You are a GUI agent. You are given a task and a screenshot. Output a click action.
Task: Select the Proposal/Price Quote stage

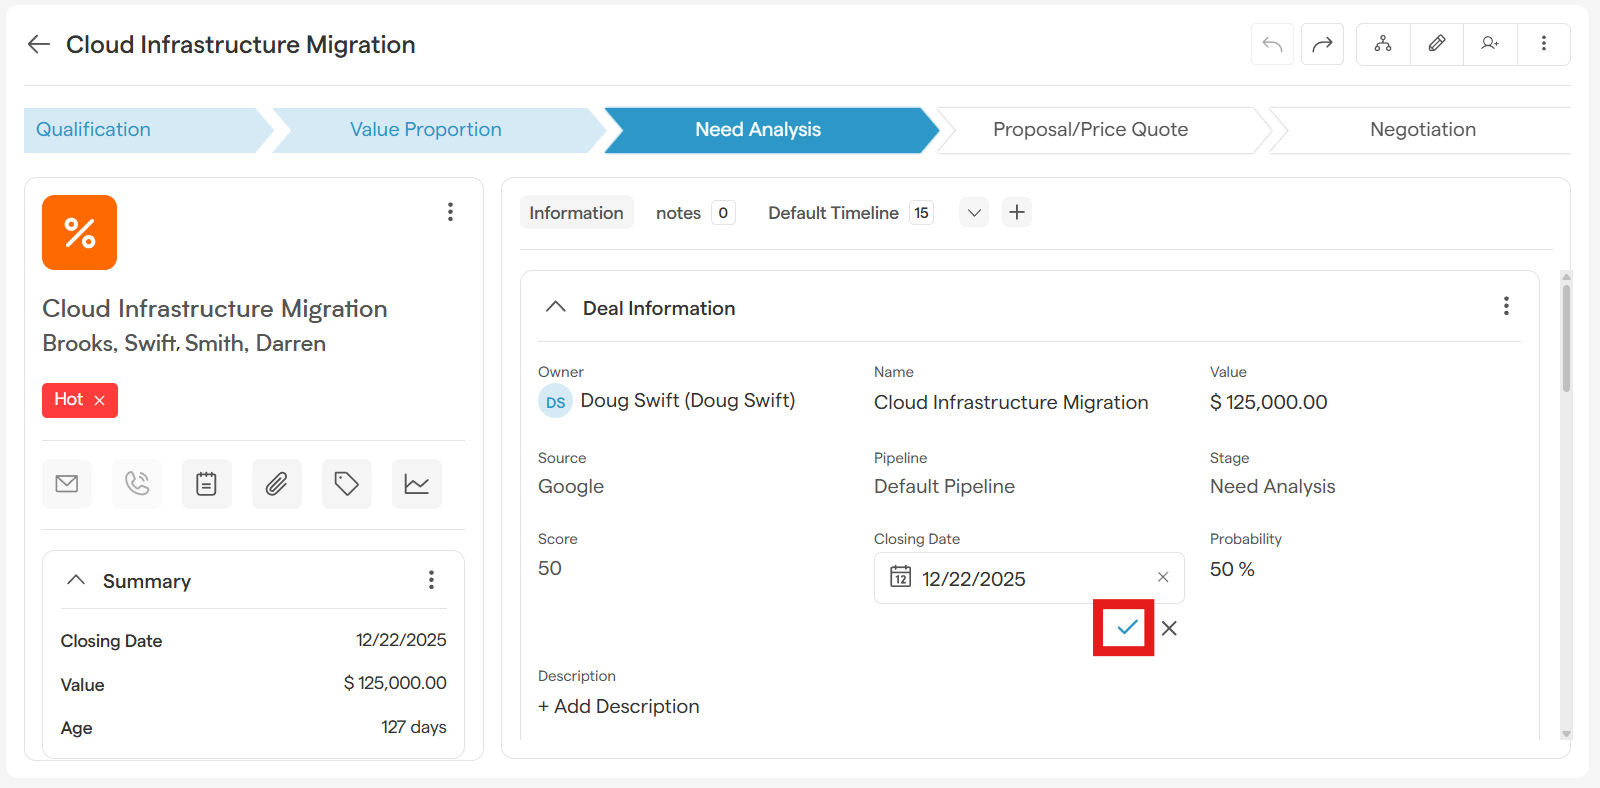pyautogui.click(x=1090, y=130)
